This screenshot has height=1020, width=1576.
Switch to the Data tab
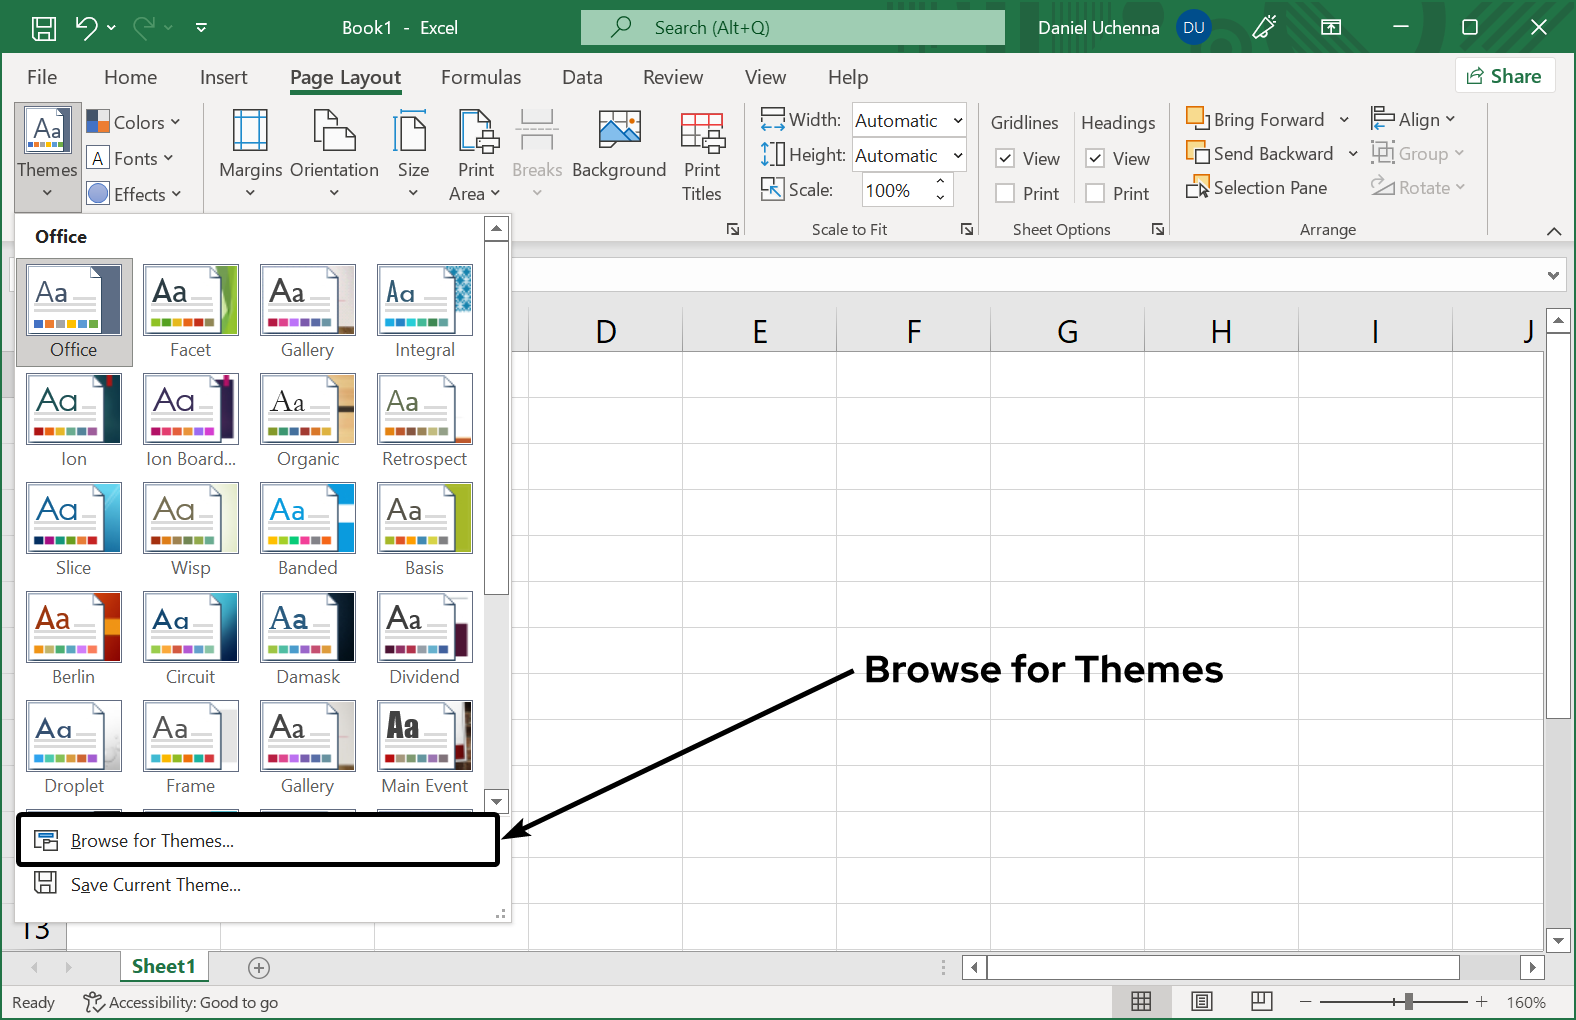pyautogui.click(x=582, y=77)
